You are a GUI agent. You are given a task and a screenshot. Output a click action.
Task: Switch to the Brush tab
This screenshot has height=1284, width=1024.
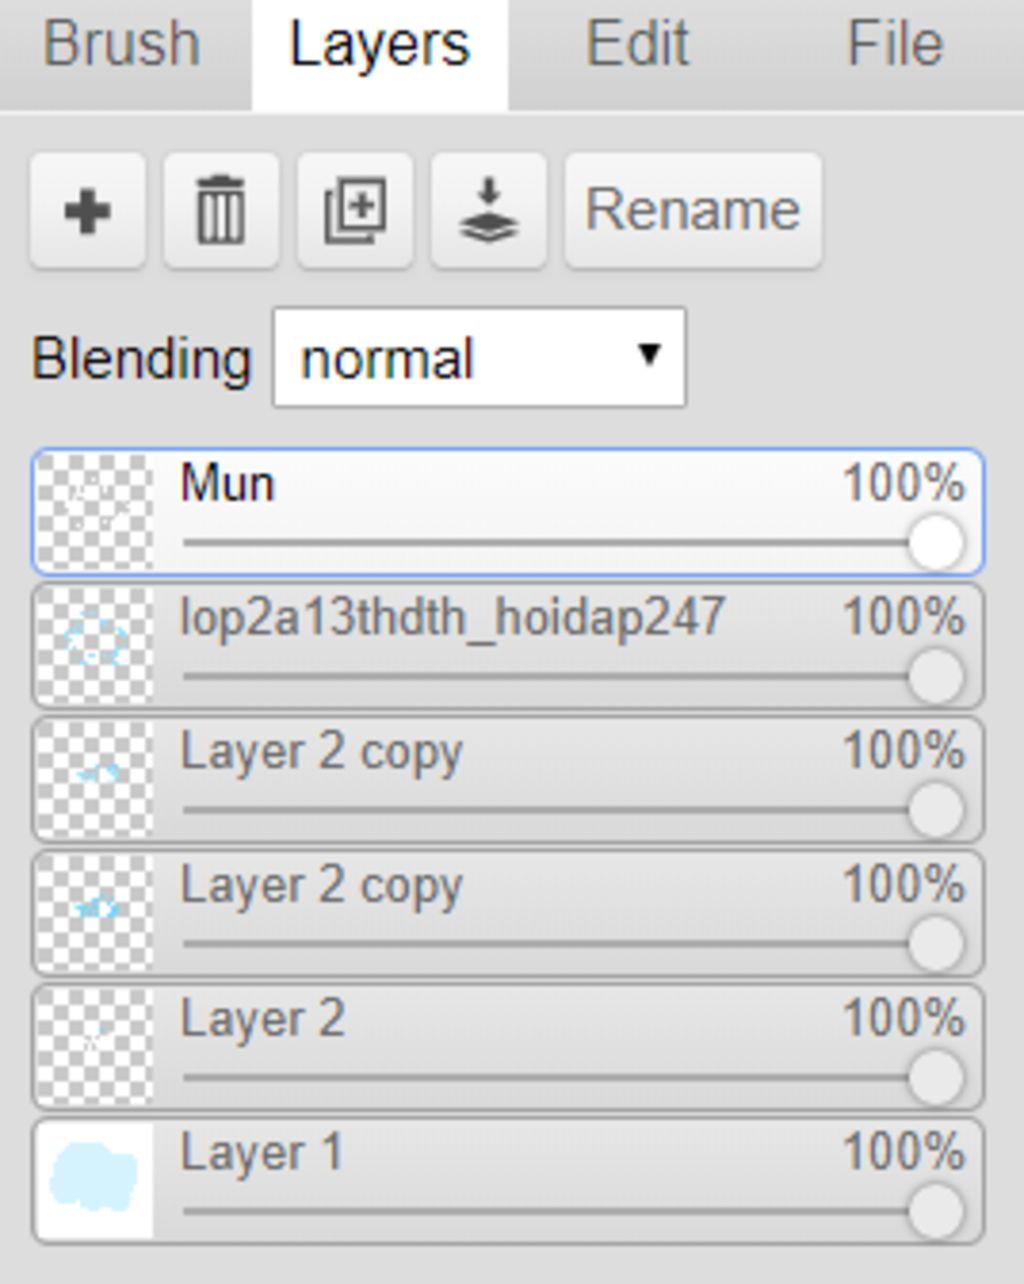[122, 45]
